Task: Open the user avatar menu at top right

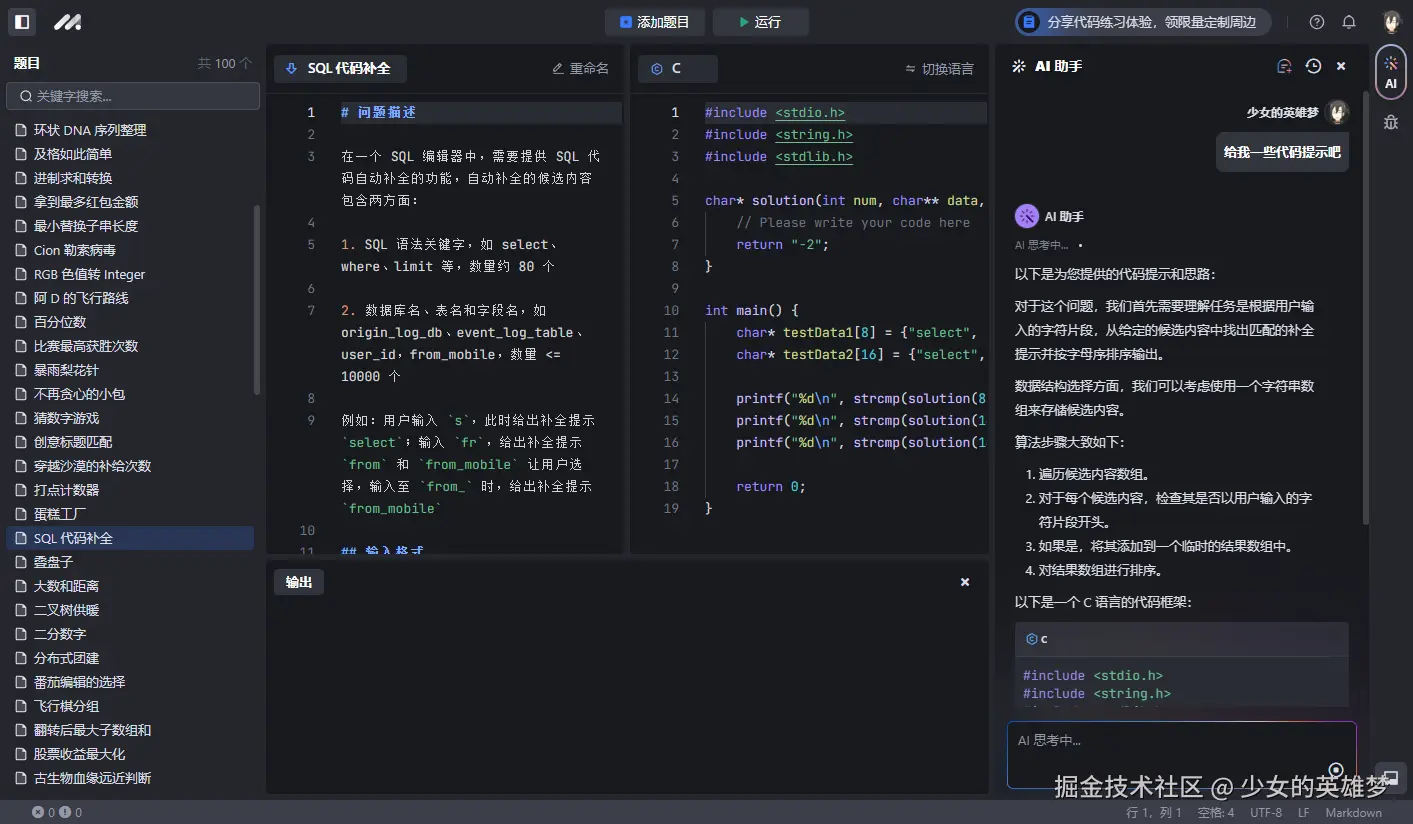Action: [1391, 22]
